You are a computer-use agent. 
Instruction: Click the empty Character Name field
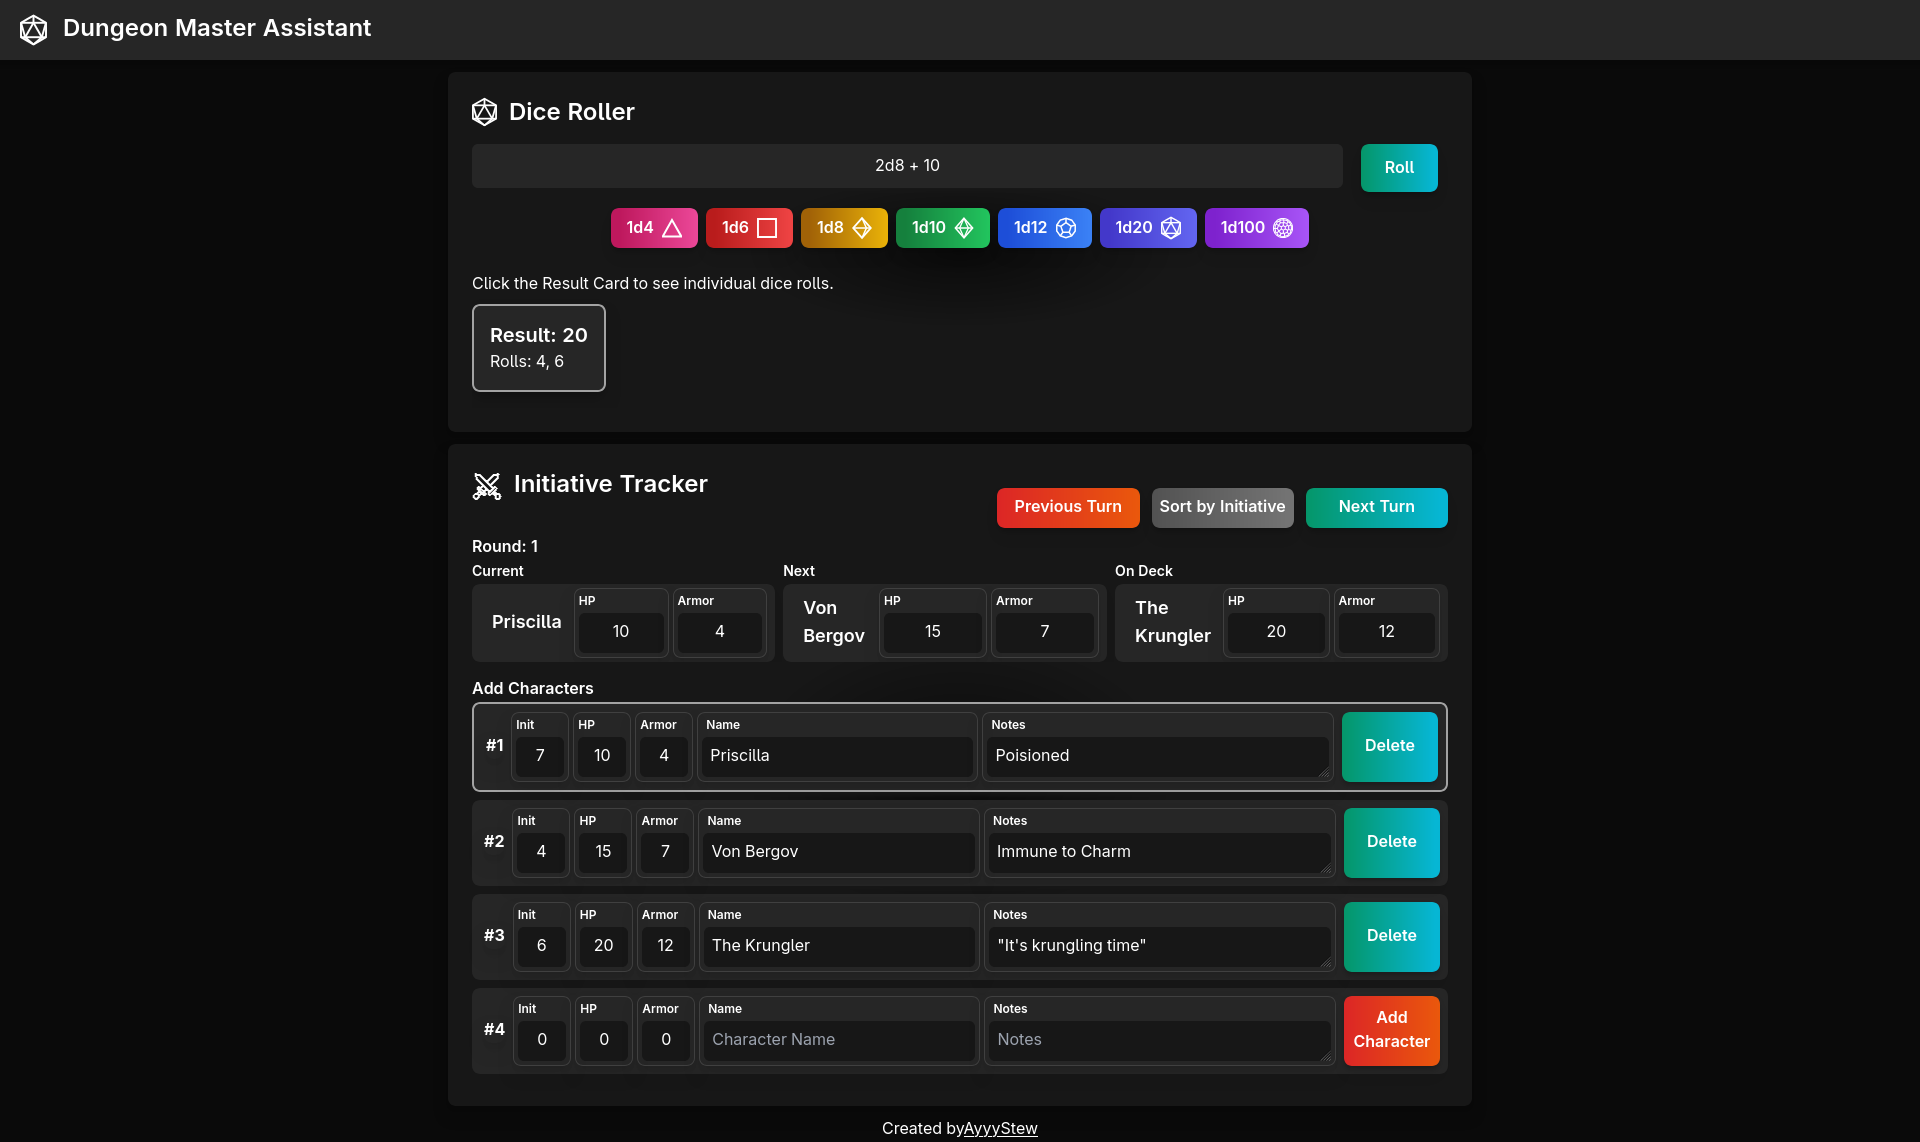coord(839,1040)
